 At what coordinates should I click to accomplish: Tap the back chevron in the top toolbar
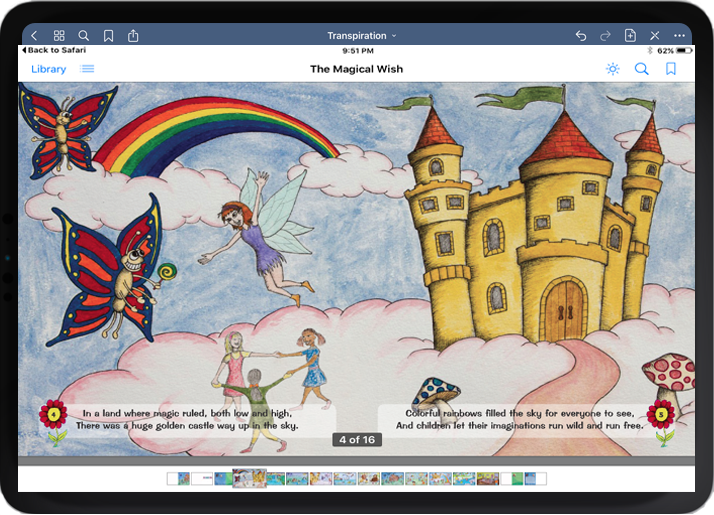34,36
